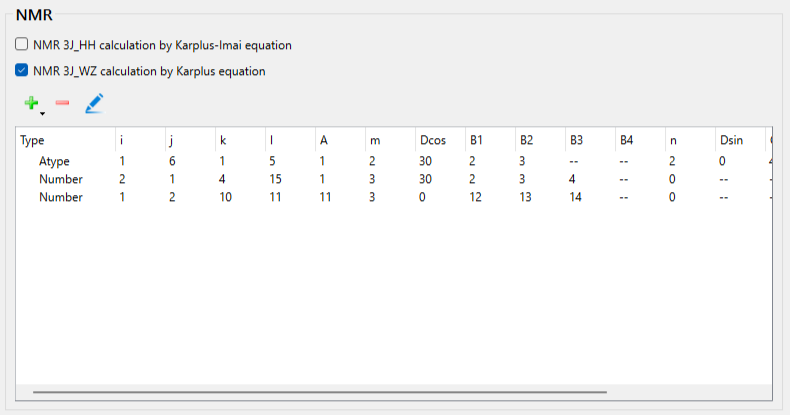Image resolution: width=790 pixels, height=415 pixels.
Task: Click the B2 column header
Action: [x=527, y=141]
